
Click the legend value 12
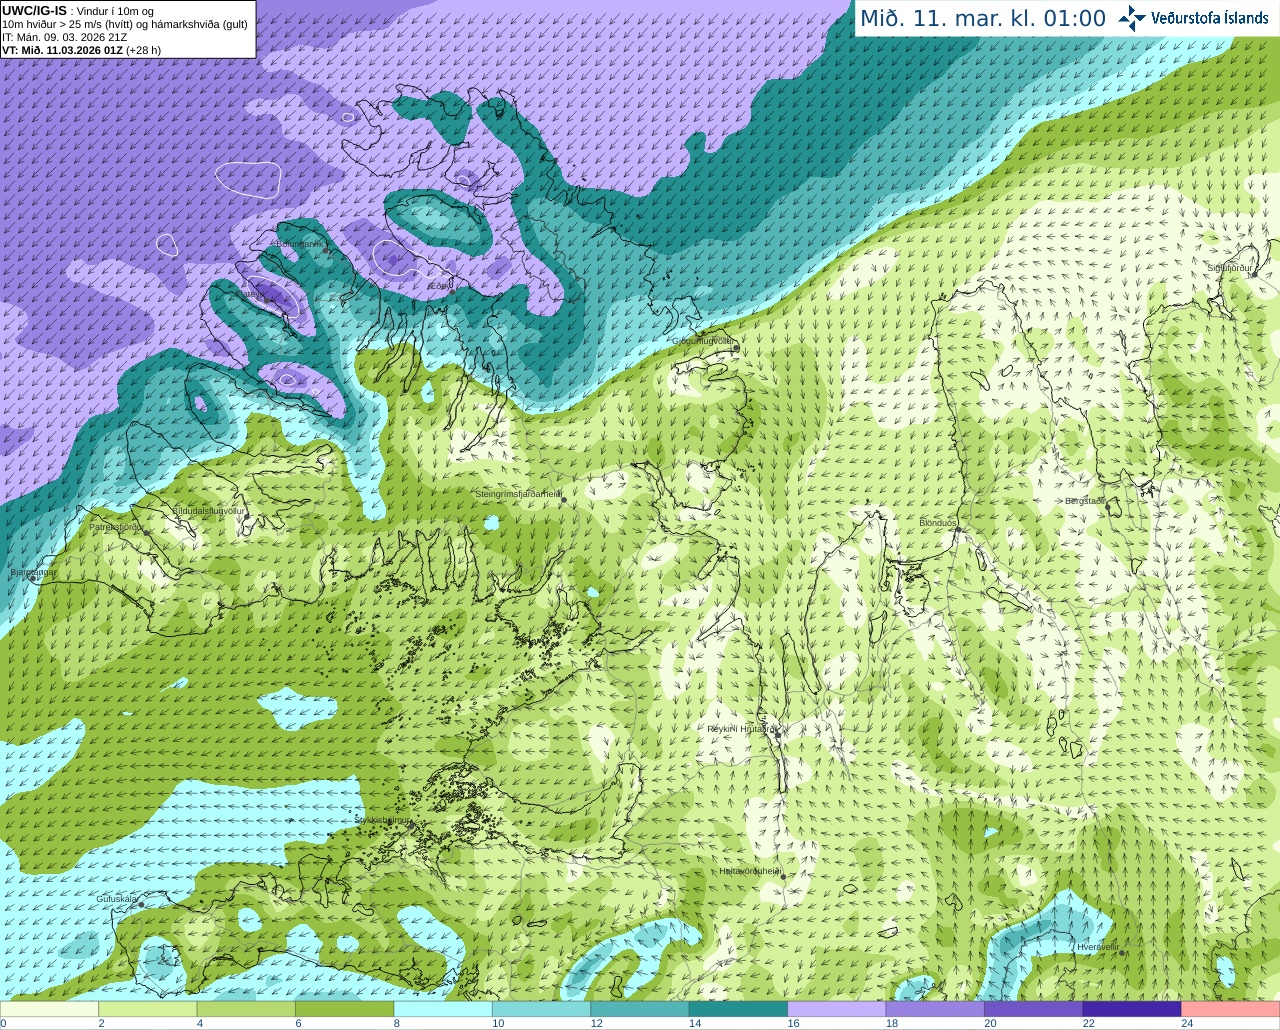596,1023
